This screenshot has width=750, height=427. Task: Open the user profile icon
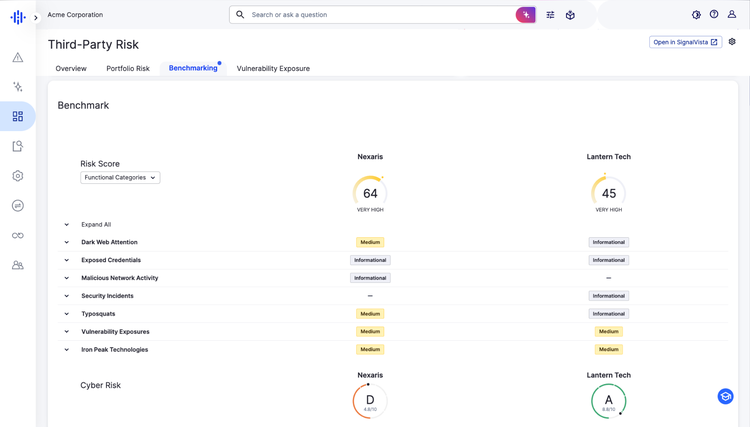(x=732, y=14)
